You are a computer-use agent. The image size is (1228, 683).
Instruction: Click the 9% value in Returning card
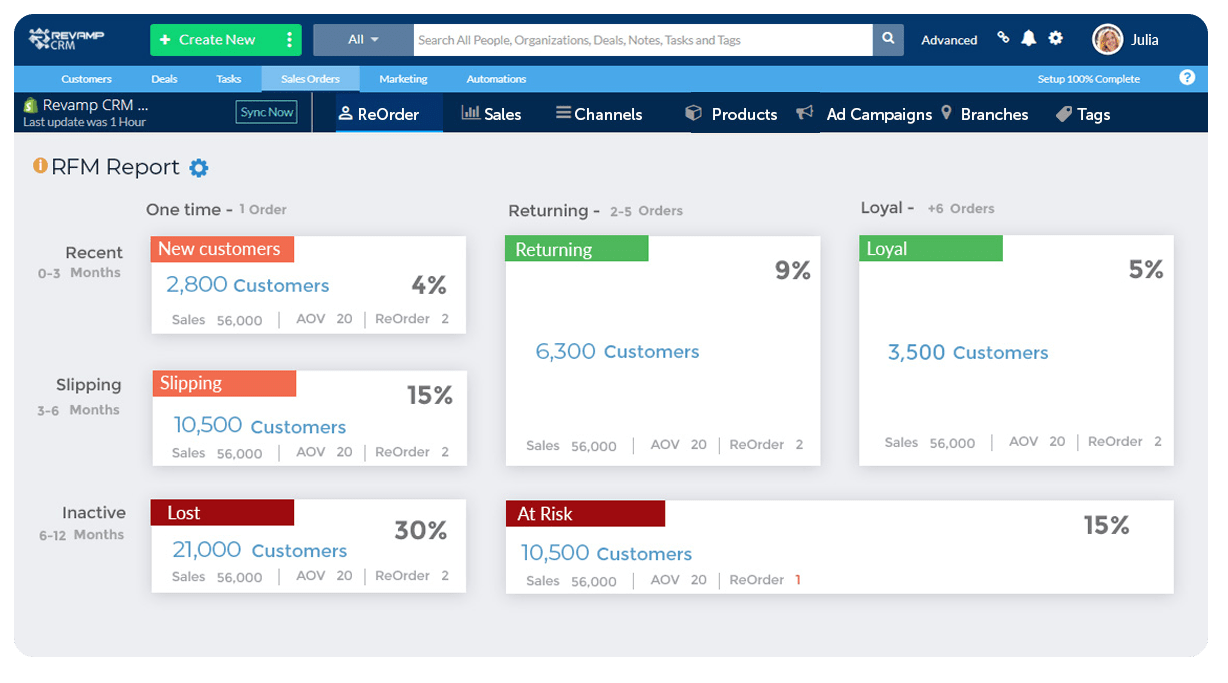(793, 270)
